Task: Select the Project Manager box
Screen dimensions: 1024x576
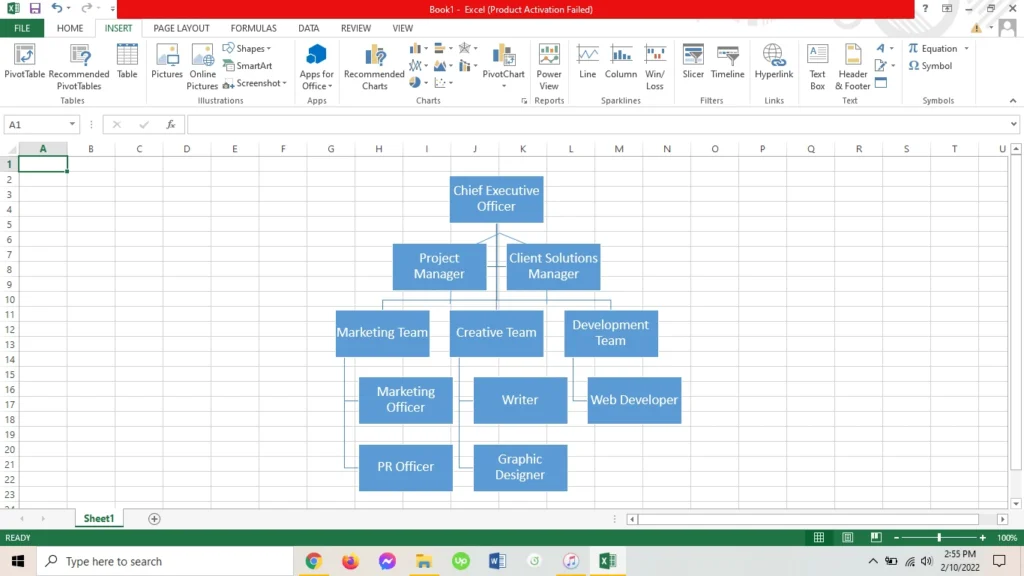Action: (x=439, y=266)
